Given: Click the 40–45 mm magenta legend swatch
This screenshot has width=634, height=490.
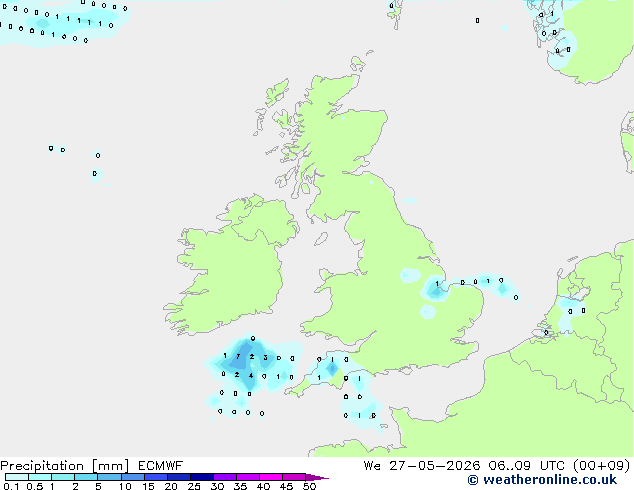Looking at the screenshot, I should [271, 477].
